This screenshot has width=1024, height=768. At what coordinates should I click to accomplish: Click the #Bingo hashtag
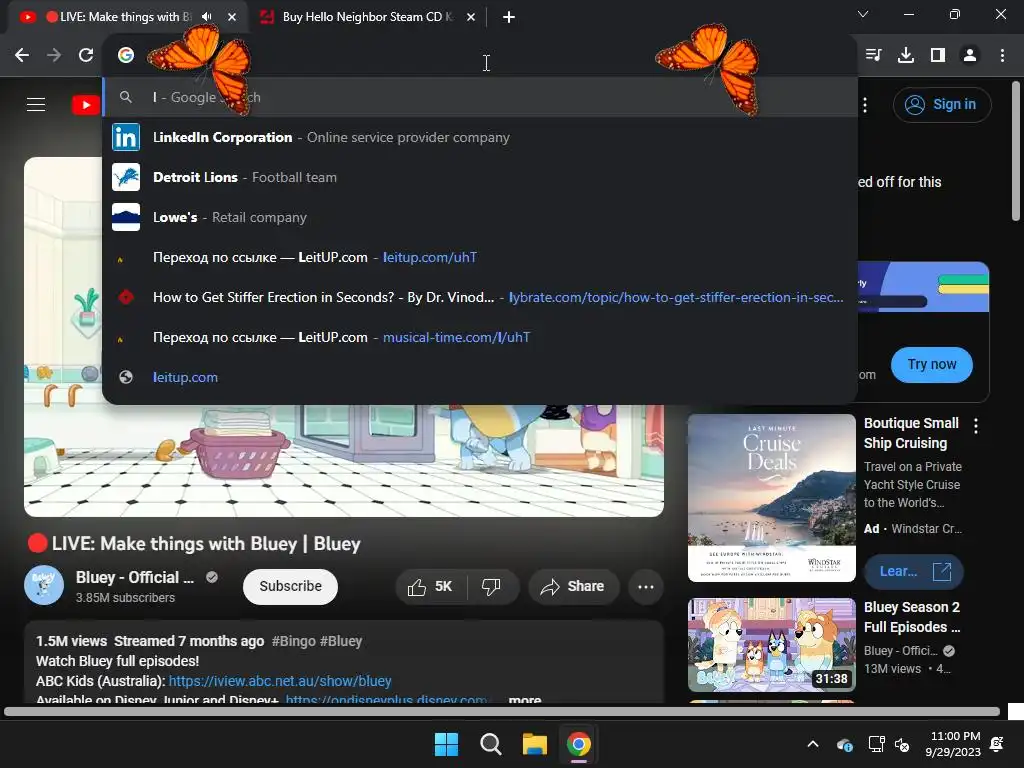293,641
